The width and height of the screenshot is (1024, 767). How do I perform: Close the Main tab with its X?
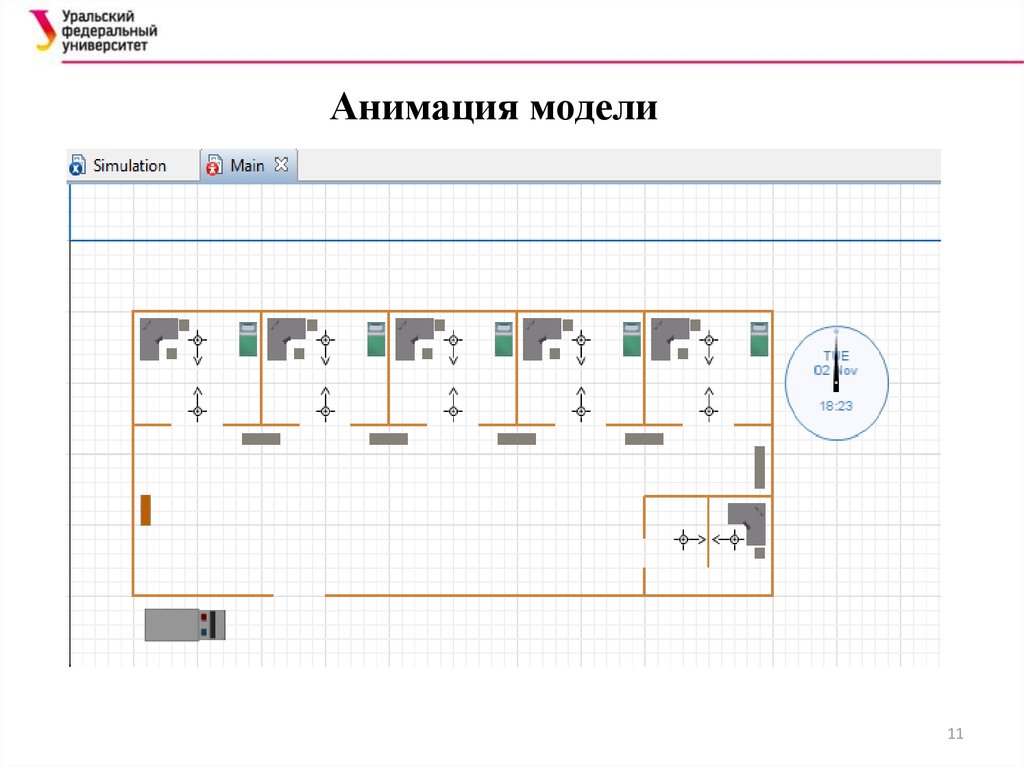pyautogui.click(x=281, y=165)
